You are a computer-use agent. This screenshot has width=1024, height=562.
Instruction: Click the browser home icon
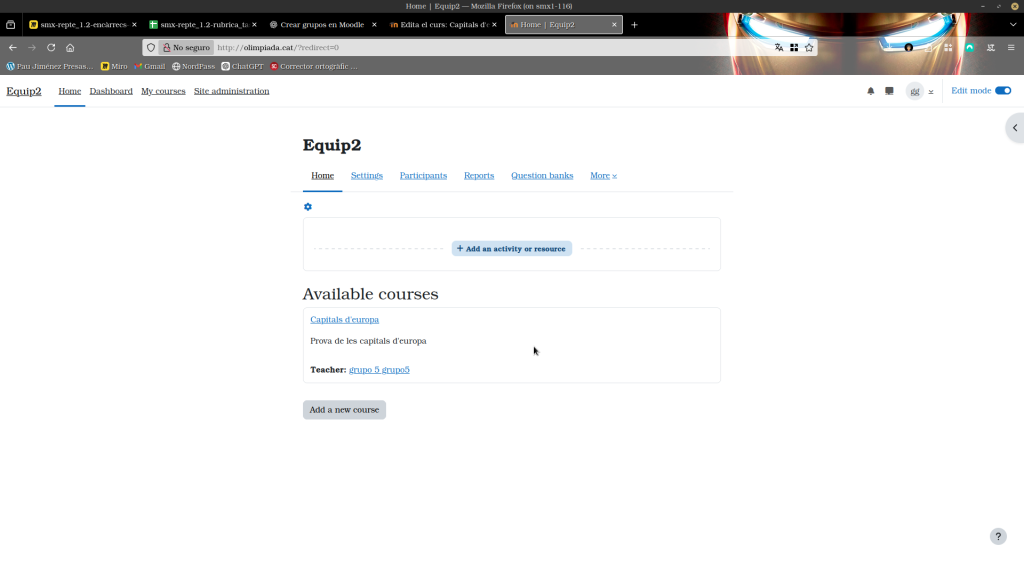click(70, 47)
